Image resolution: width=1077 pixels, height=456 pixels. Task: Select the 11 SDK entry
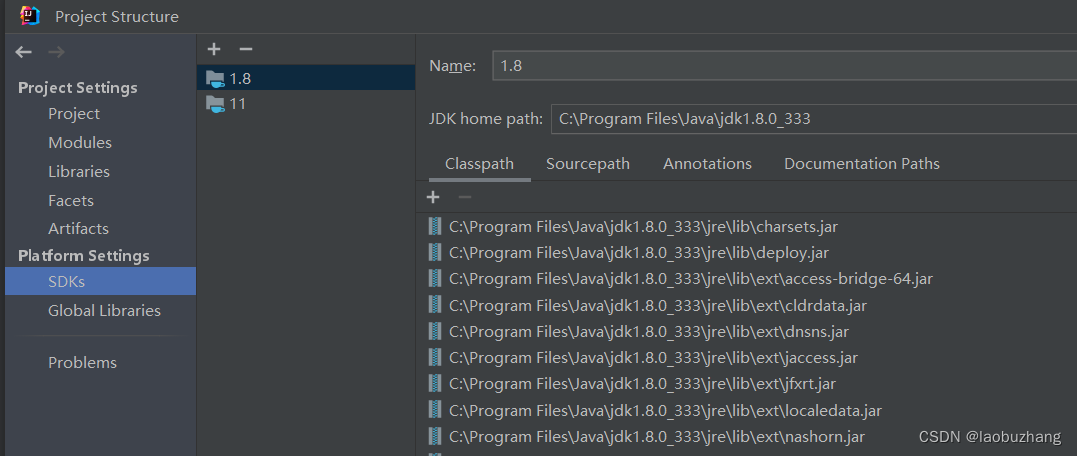click(306, 104)
